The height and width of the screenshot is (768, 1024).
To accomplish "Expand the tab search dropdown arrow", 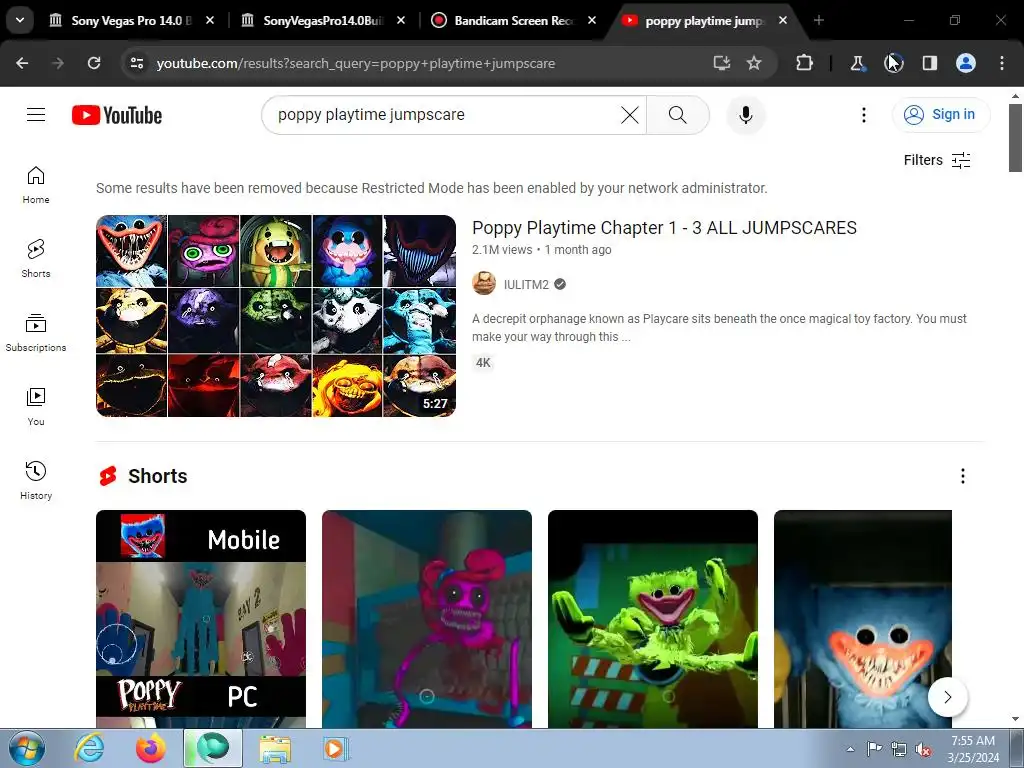I will (20, 20).
